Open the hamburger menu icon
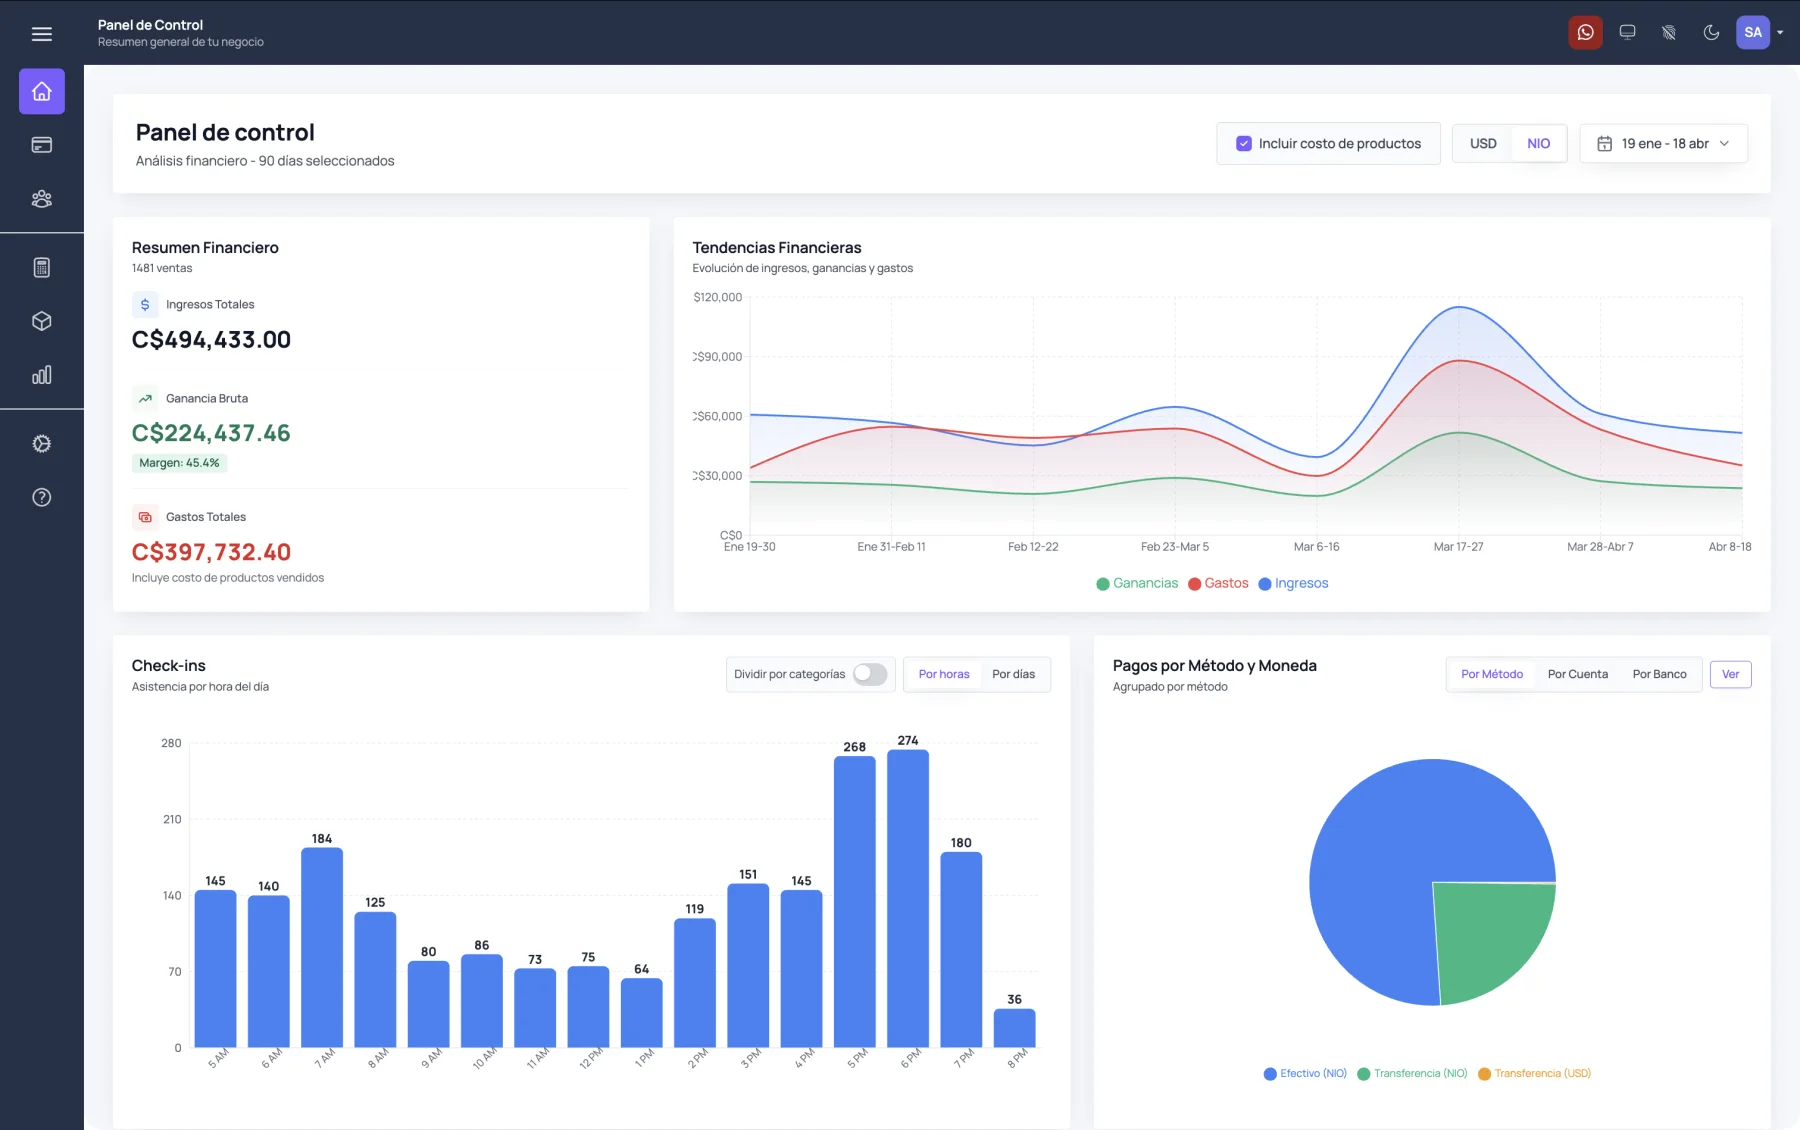This screenshot has width=1800, height=1130. (x=41, y=34)
